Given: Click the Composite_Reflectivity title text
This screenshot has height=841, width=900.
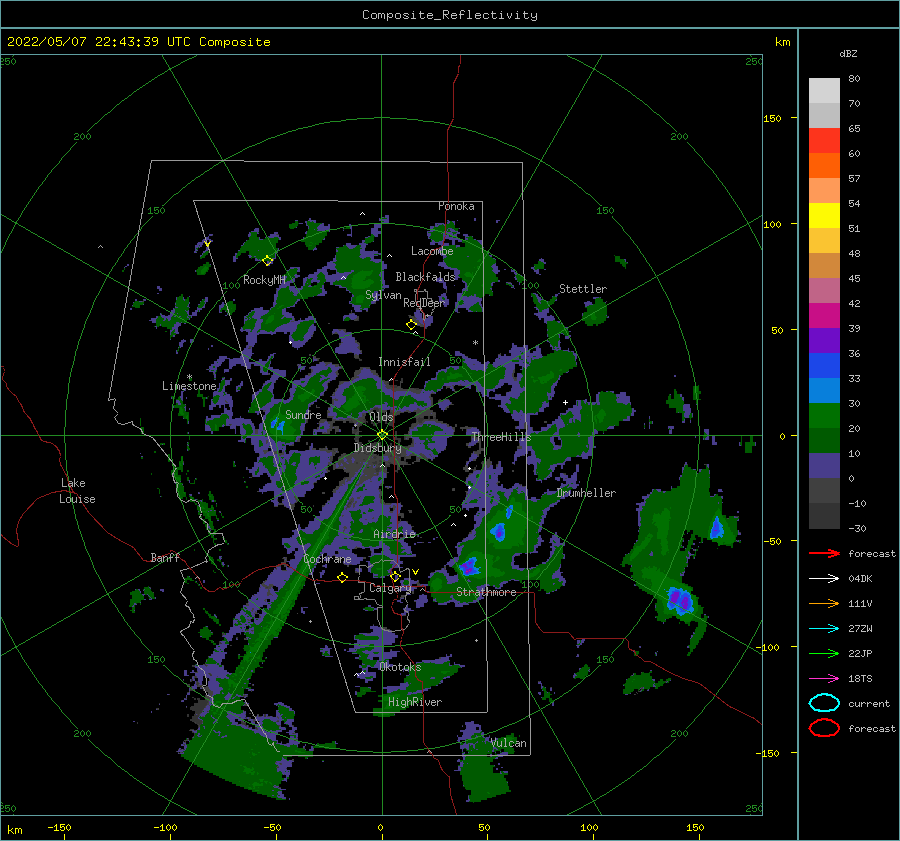Looking at the screenshot, I should coord(449,15).
